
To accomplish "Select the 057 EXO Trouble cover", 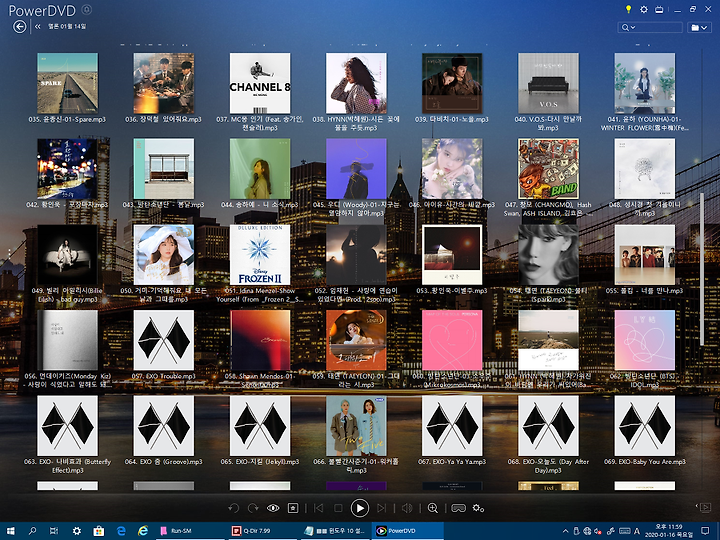I will (x=163, y=340).
